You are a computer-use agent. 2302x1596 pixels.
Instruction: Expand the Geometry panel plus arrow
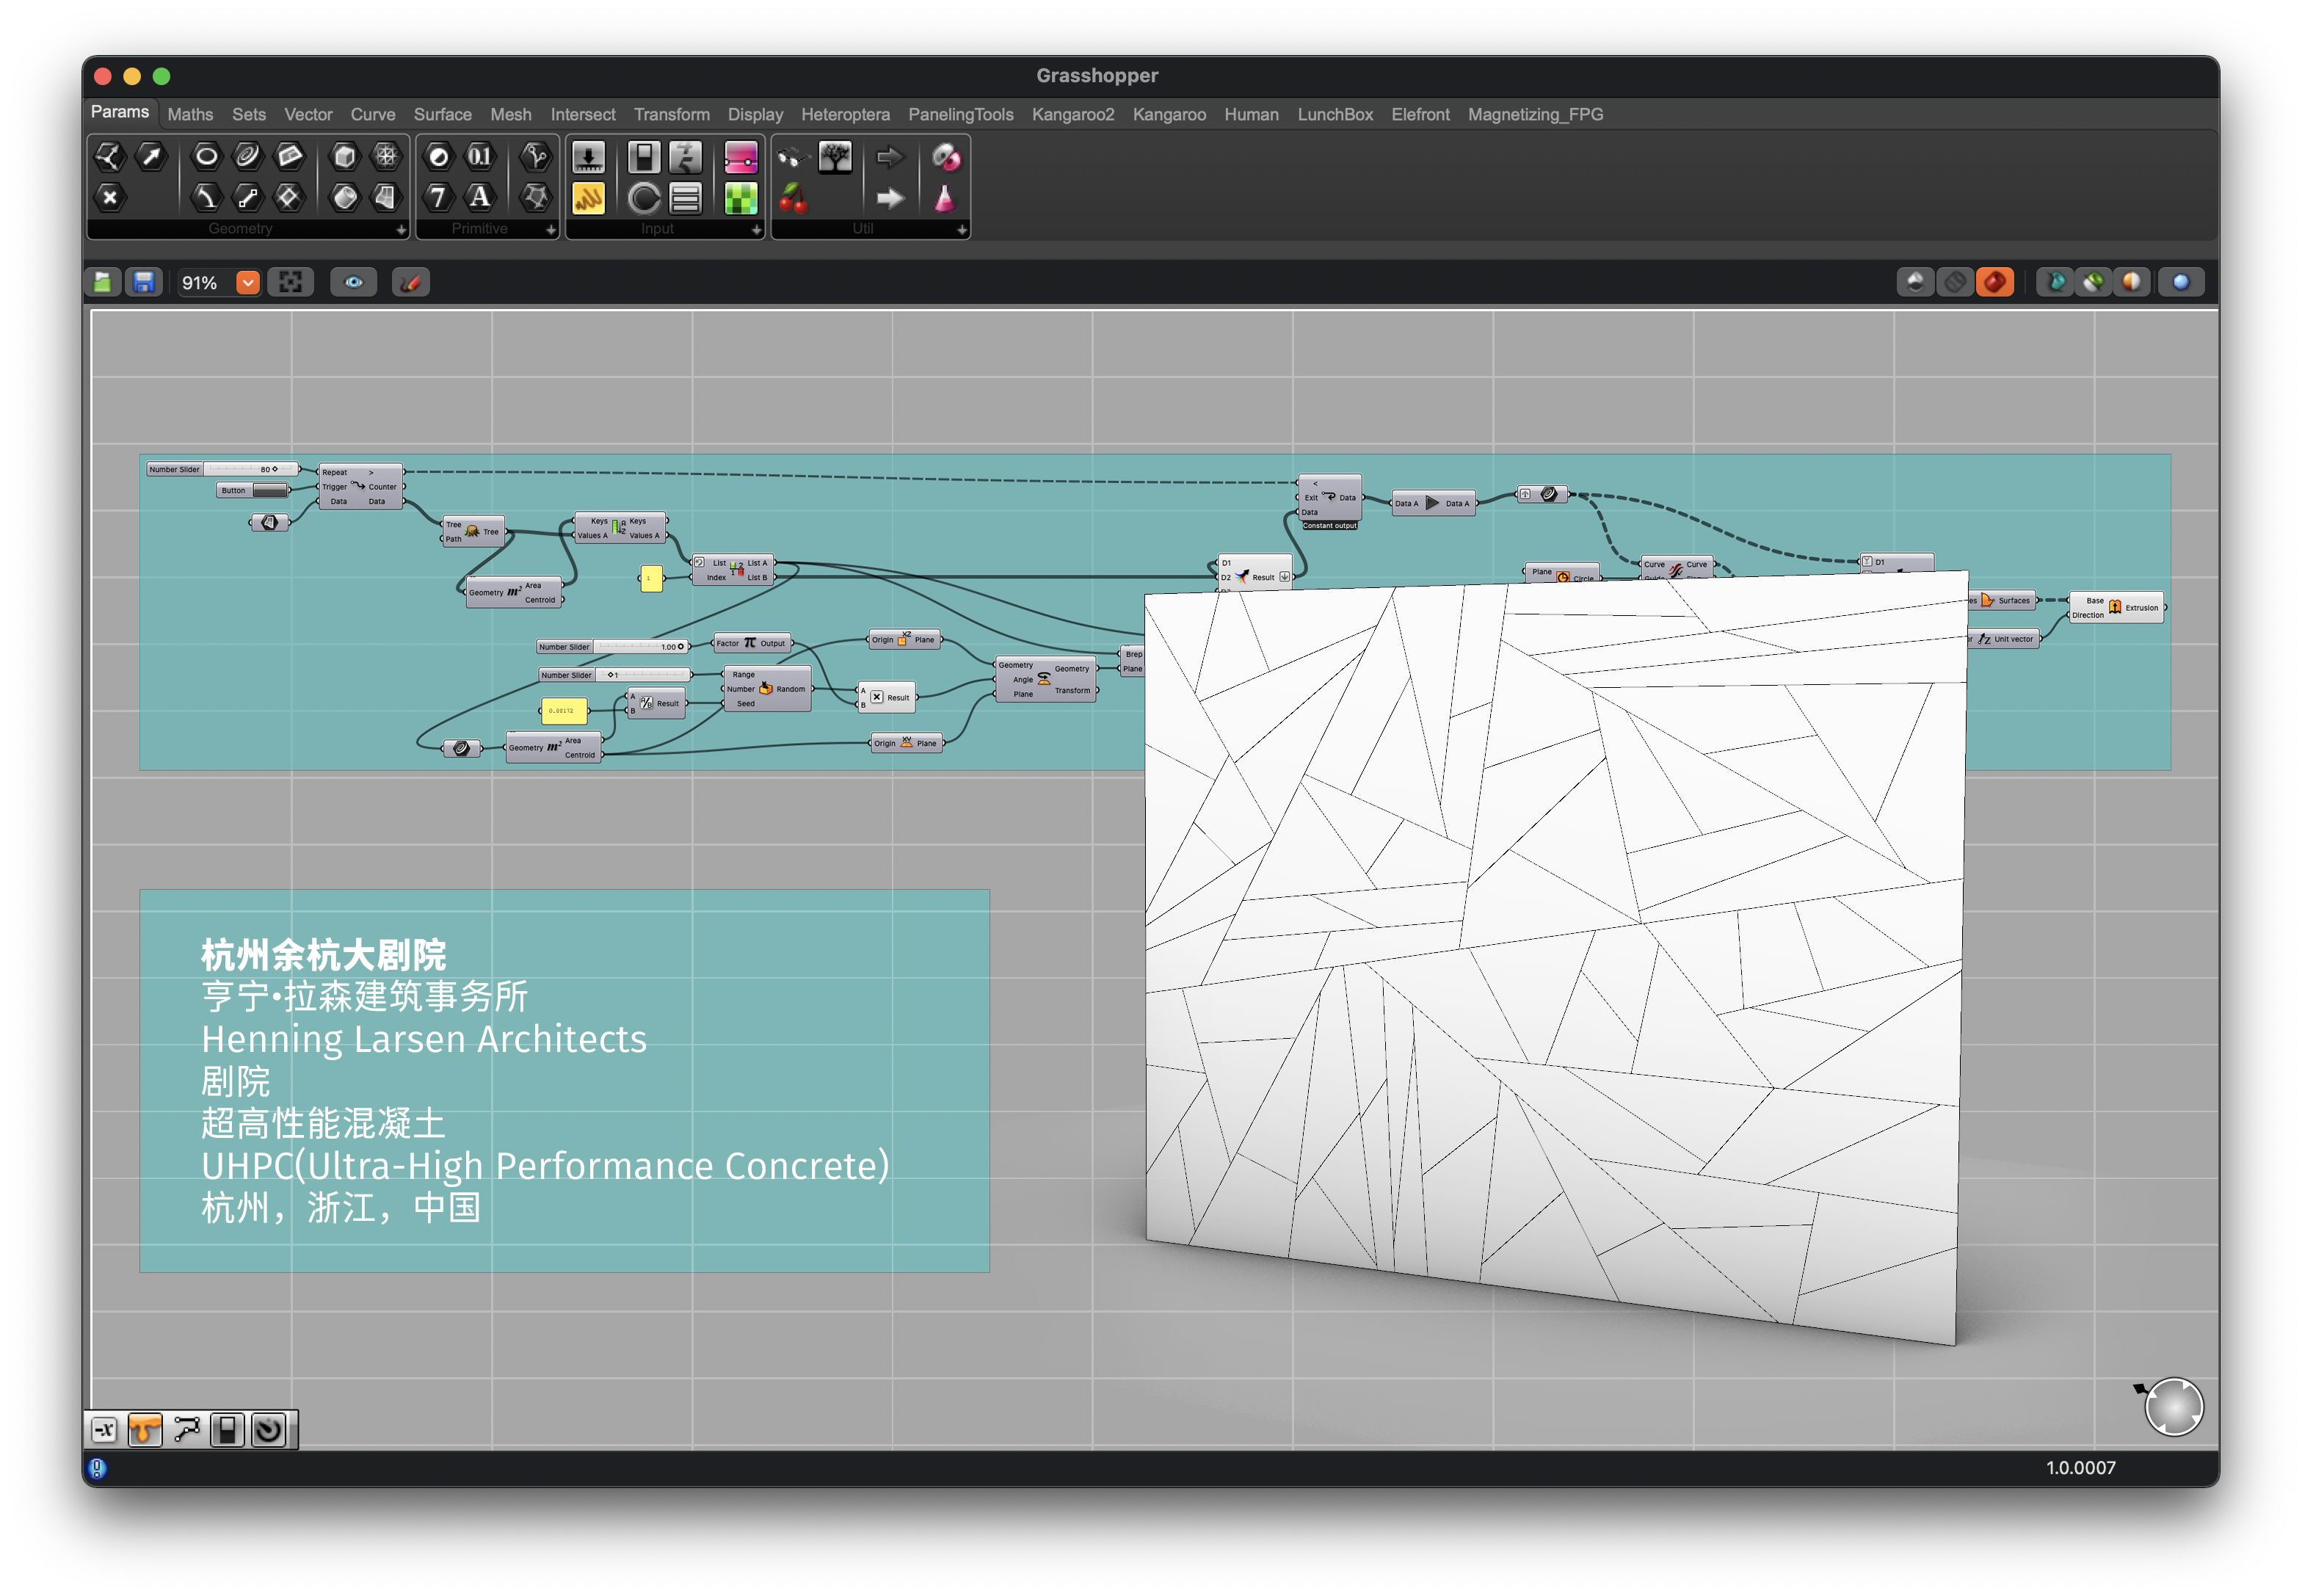401,230
